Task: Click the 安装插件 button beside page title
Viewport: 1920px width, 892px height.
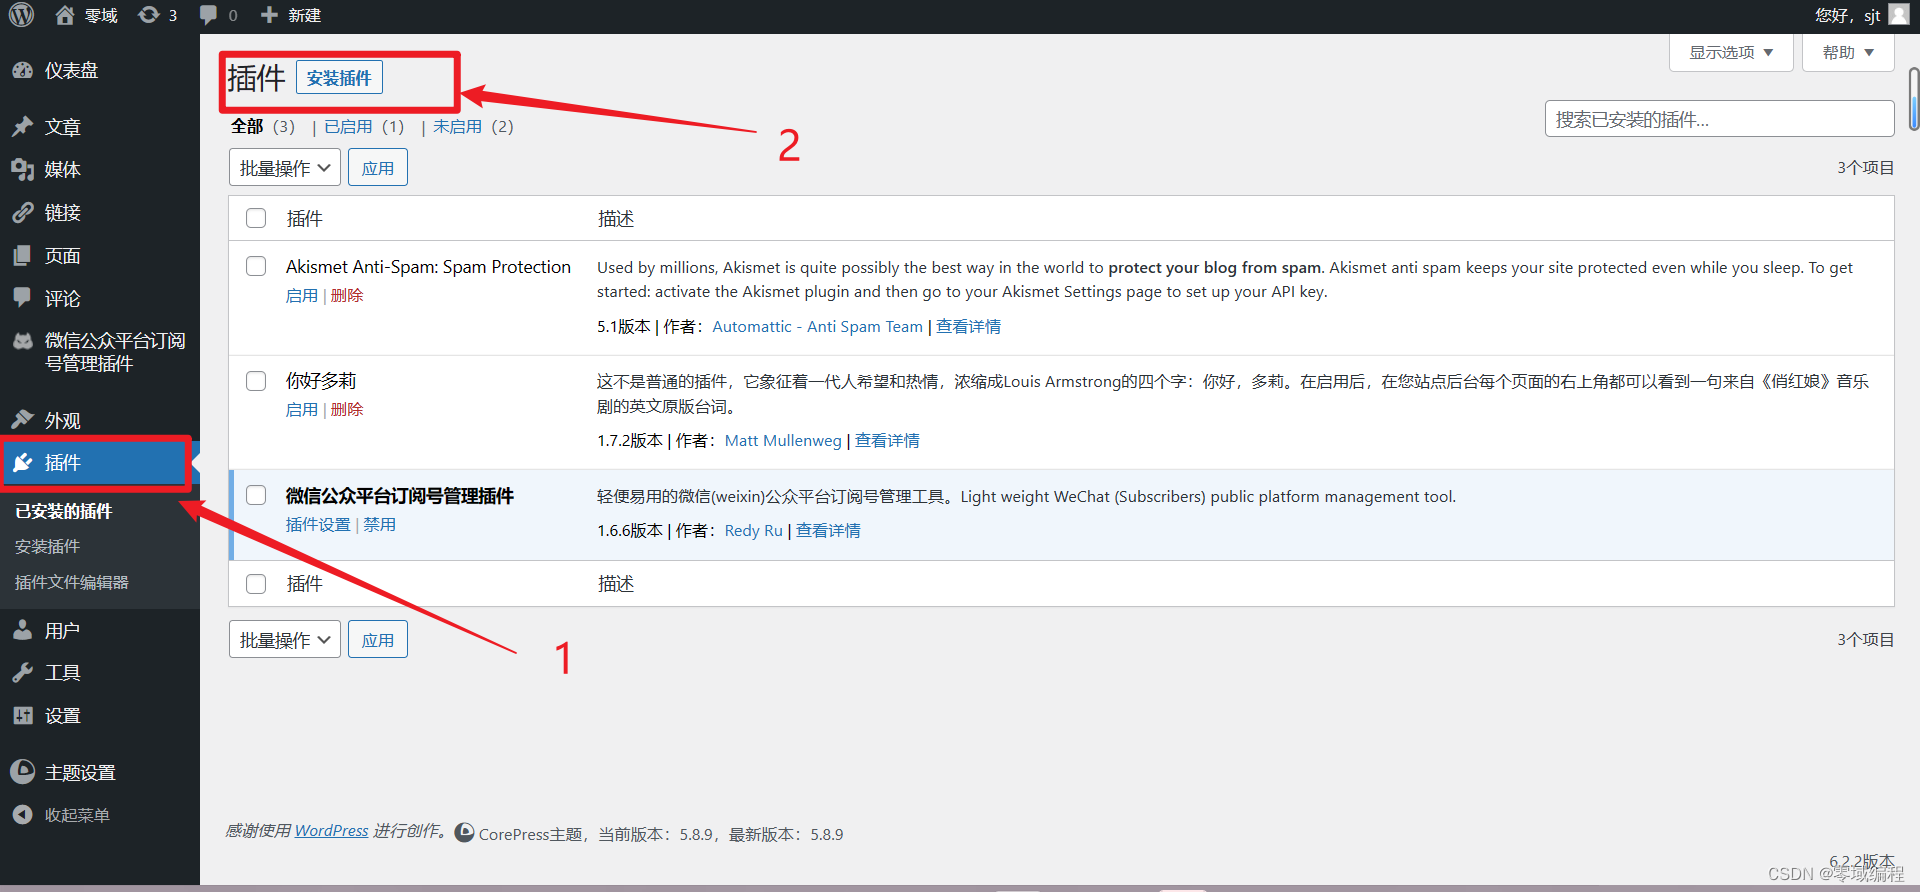Action: point(339,77)
